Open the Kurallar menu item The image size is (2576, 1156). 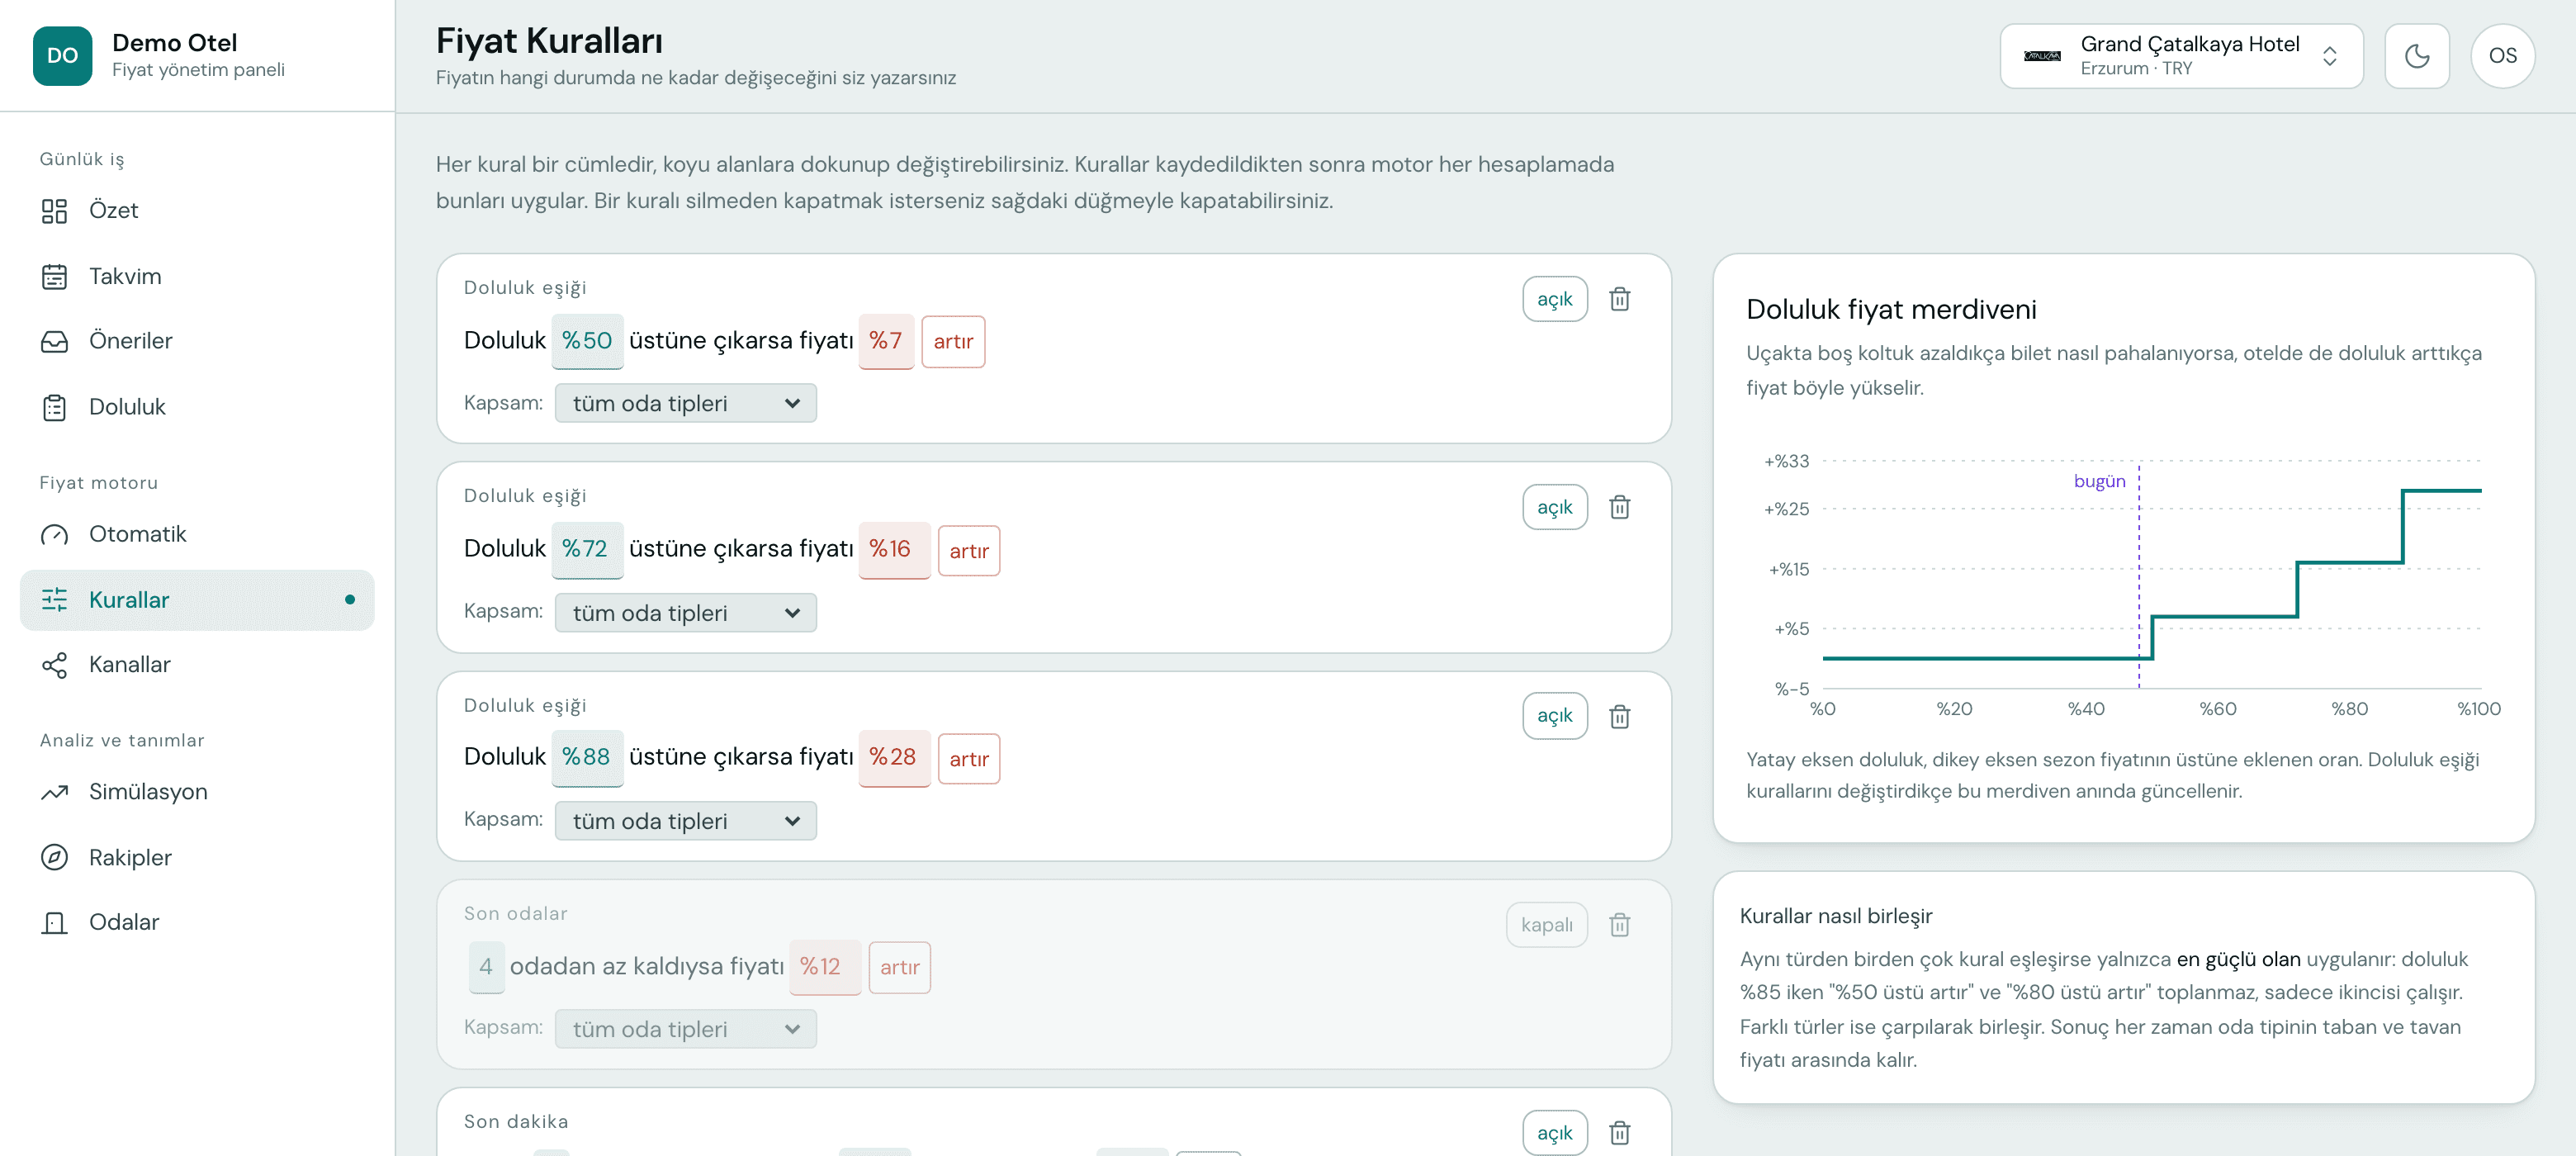point(197,600)
